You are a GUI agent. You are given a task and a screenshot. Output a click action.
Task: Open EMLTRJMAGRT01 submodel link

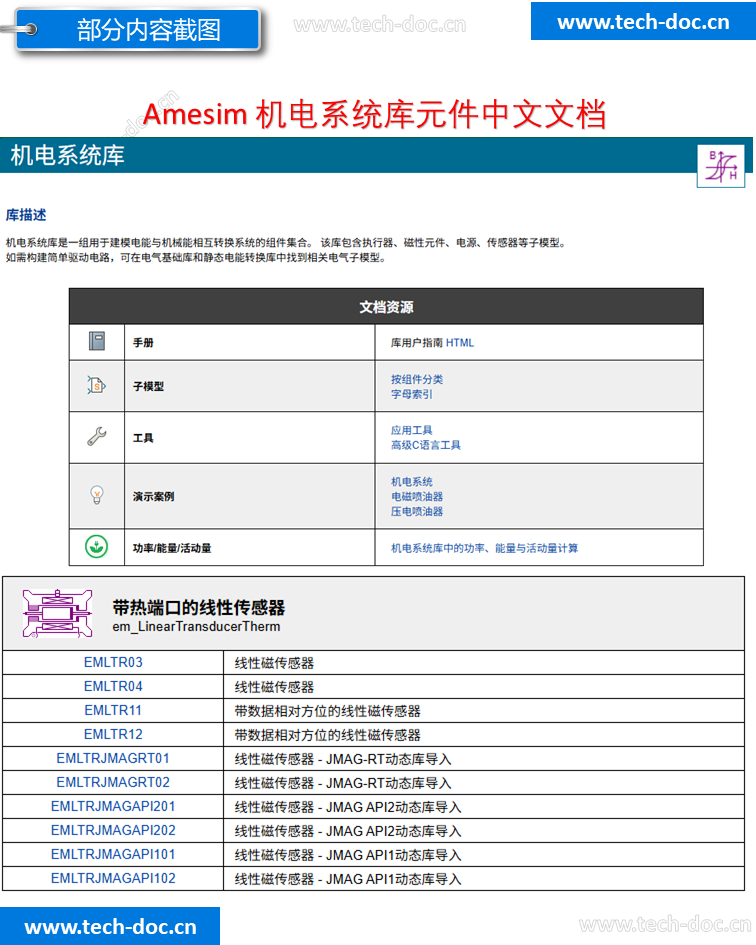[113, 758]
